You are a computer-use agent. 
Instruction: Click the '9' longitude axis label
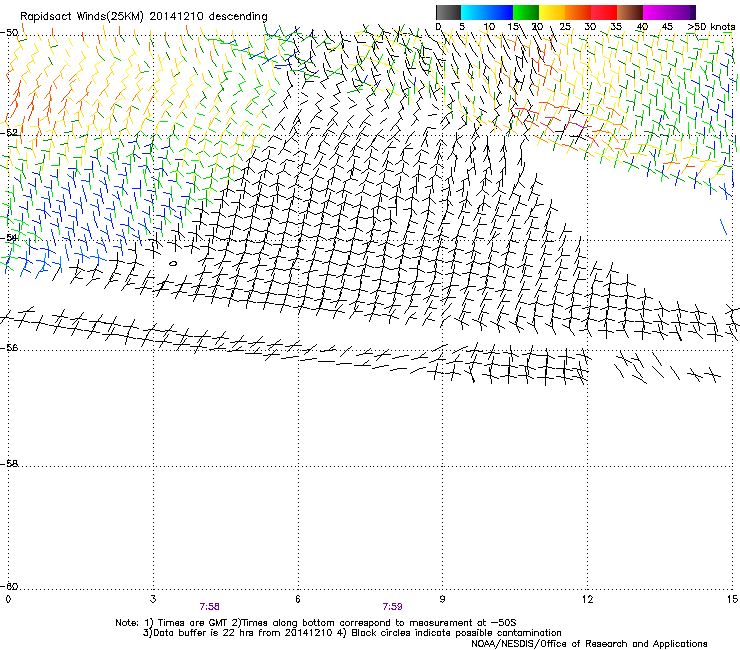click(x=442, y=599)
